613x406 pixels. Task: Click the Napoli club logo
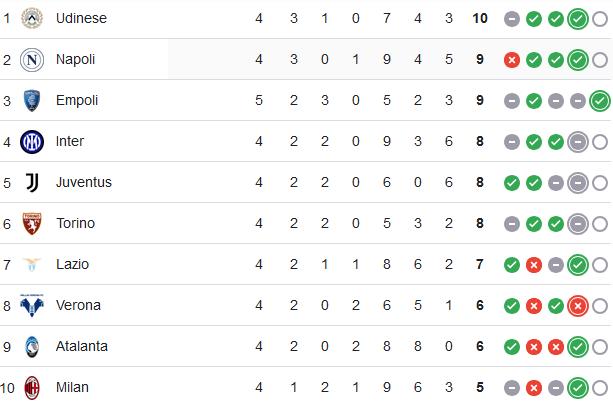[32, 60]
